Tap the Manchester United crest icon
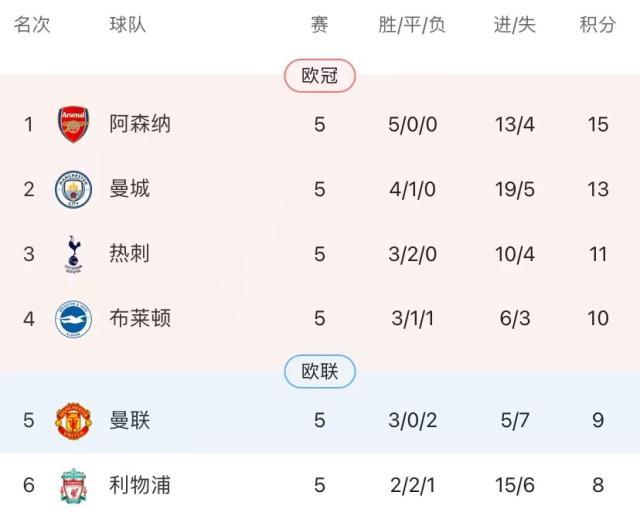This screenshot has height=526, width=640. 73,420
